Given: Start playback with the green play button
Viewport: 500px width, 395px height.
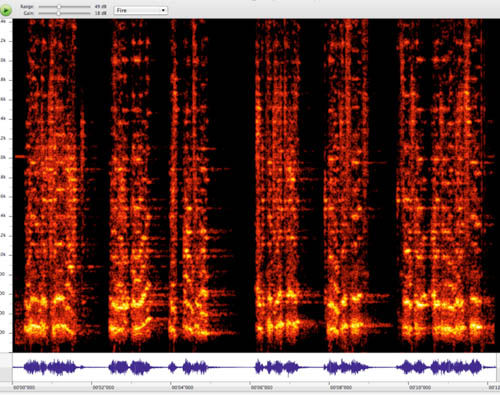Looking at the screenshot, I should tap(5, 10).
